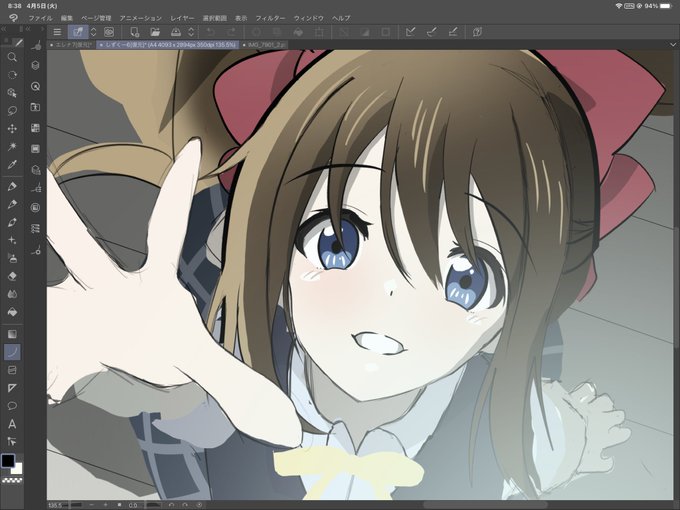Select the Gradient tool

point(12,334)
